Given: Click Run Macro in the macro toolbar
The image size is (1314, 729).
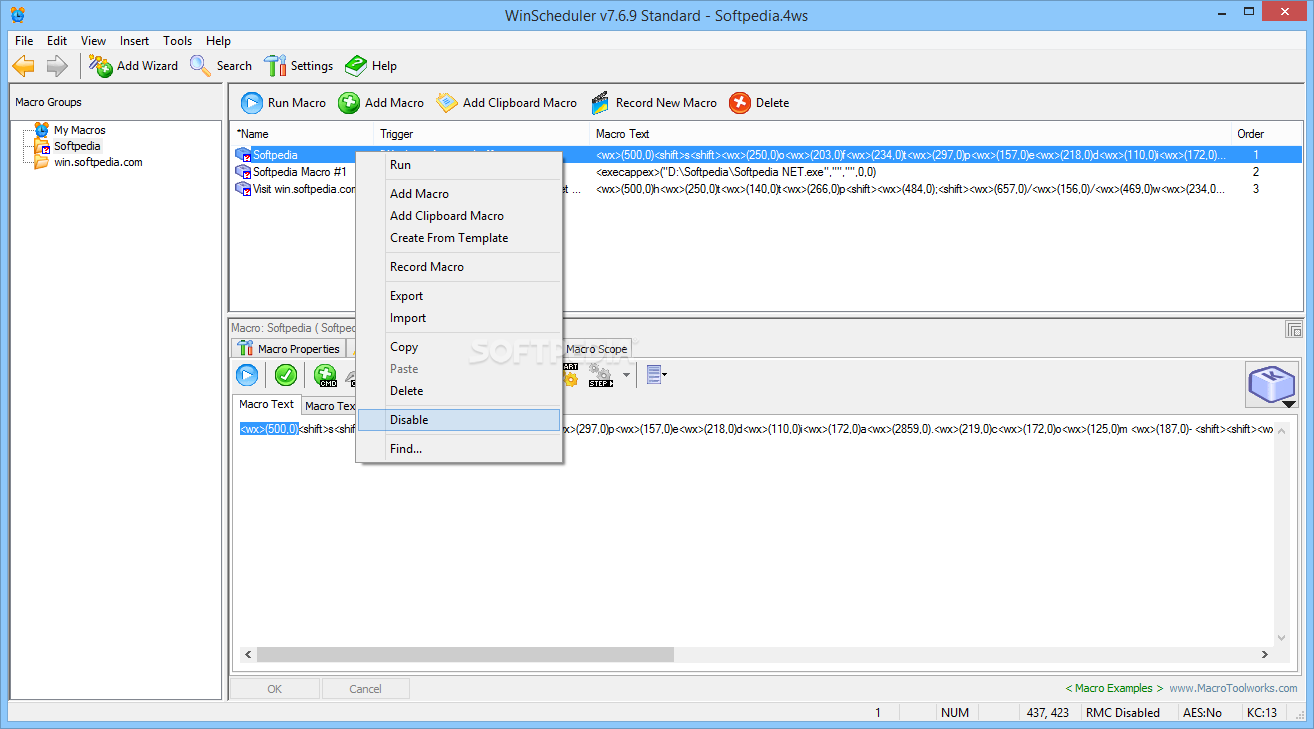Looking at the screenshot, I should [284, 103].
